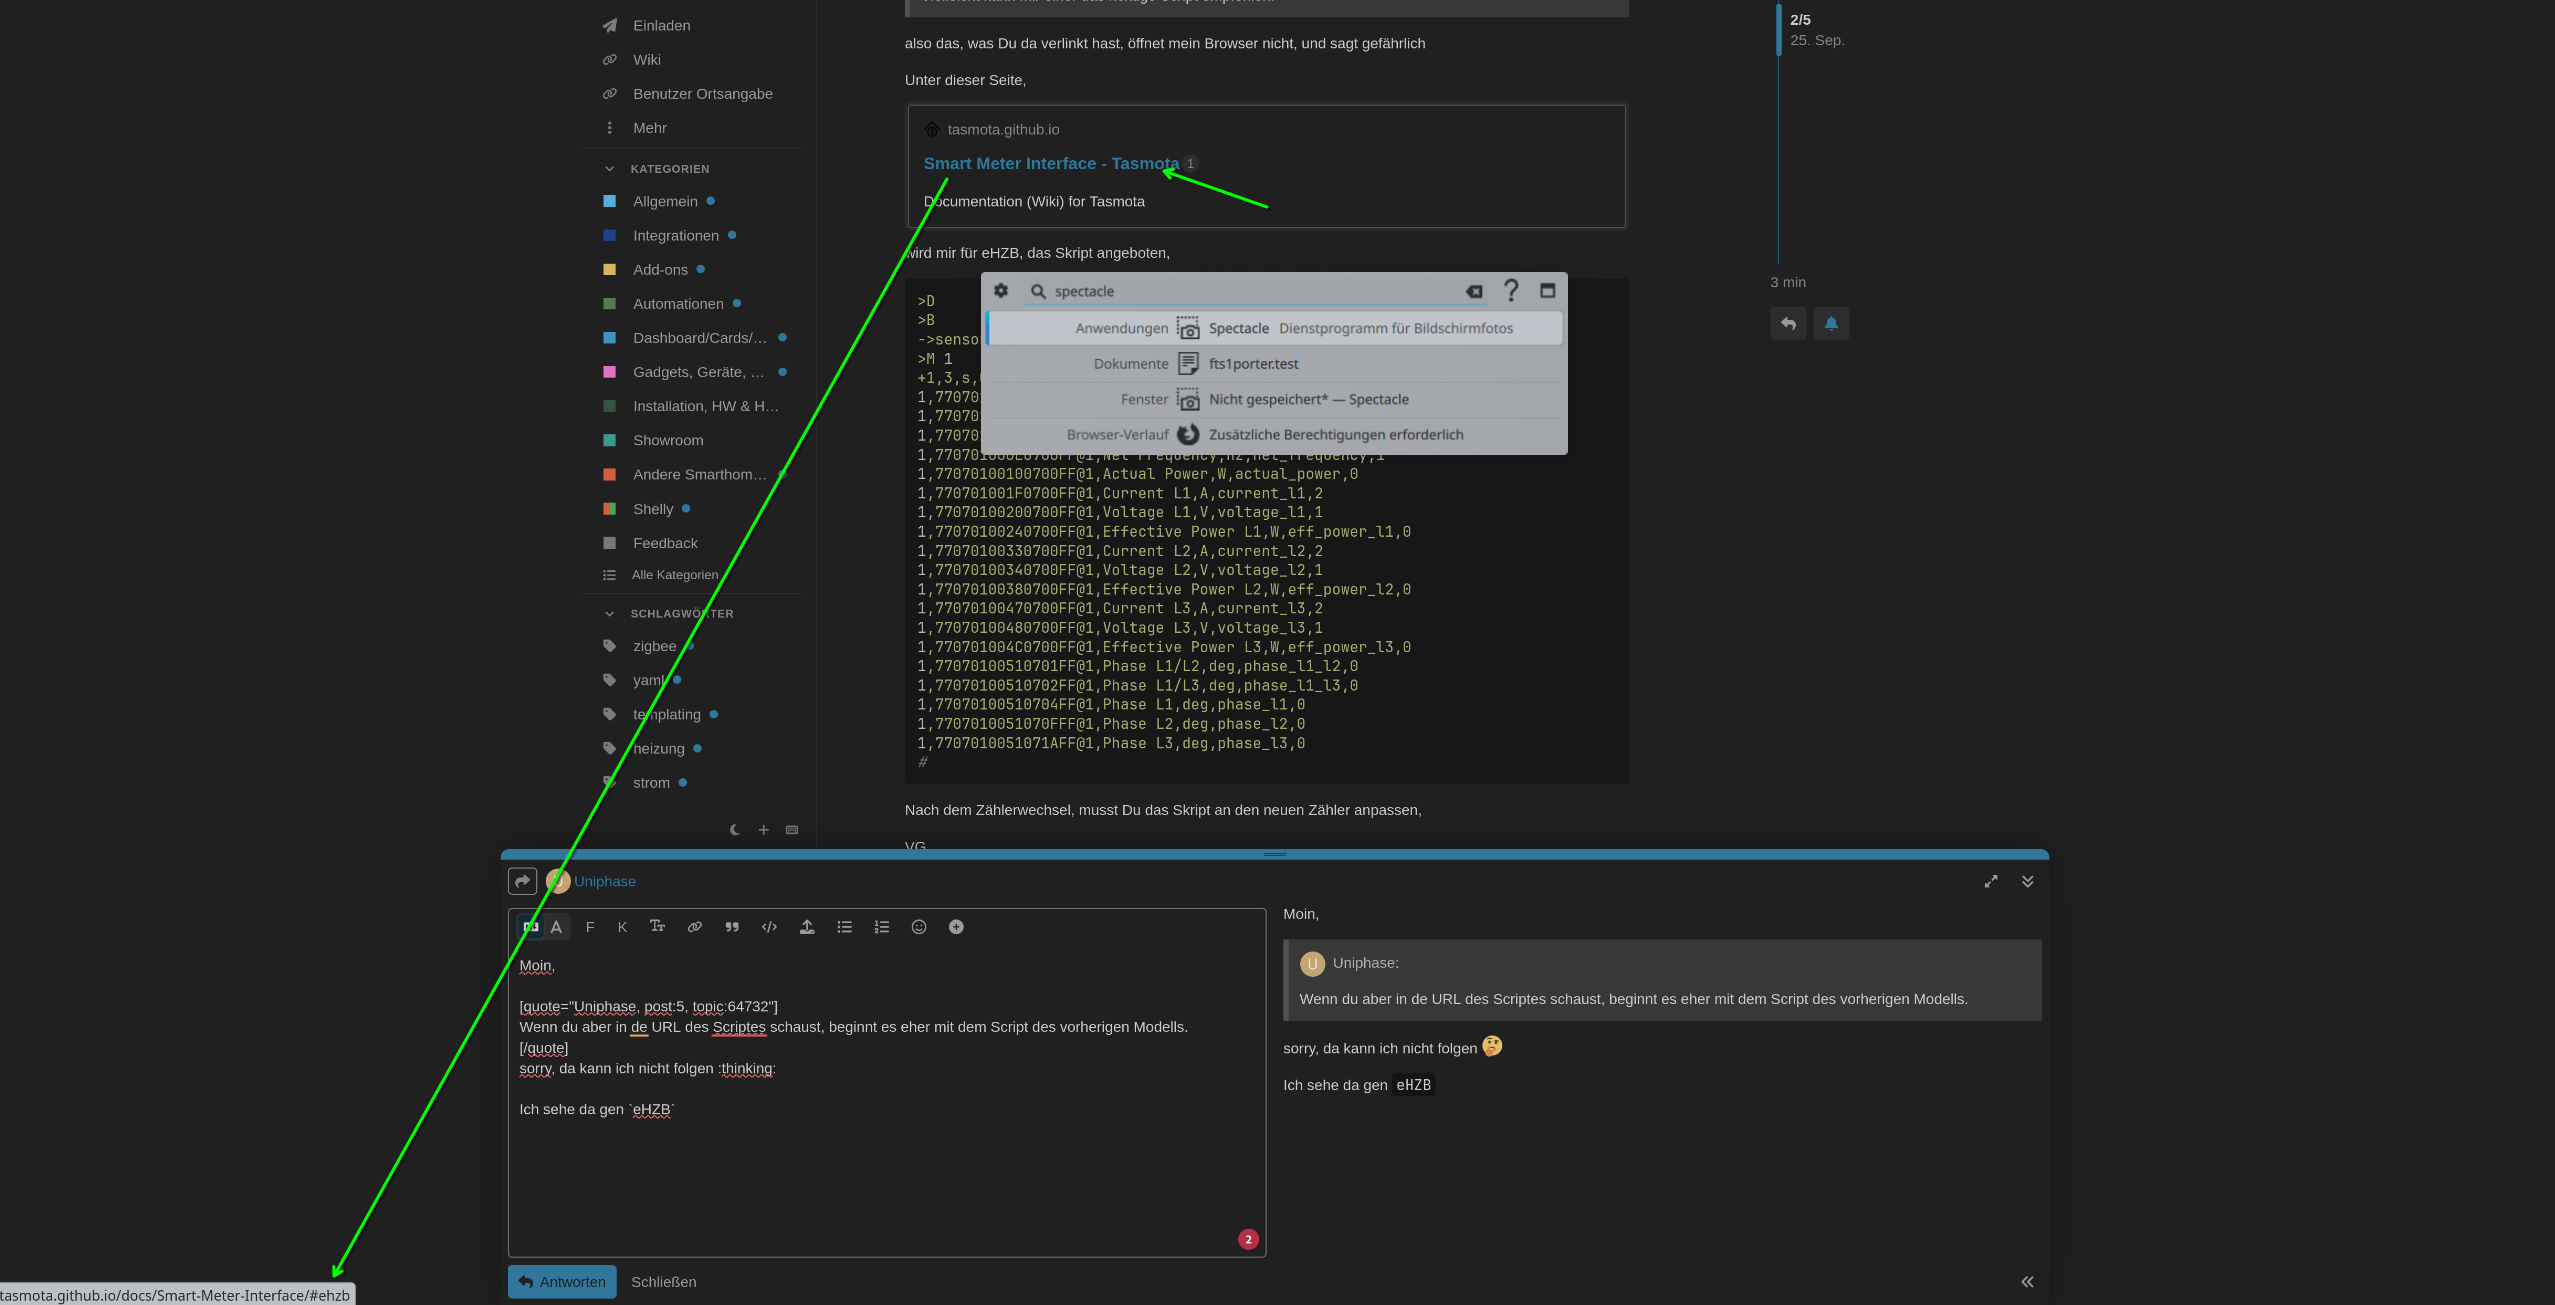
Task: Toggle dark mode moon icon in sidebar
Action: [735, 830]
